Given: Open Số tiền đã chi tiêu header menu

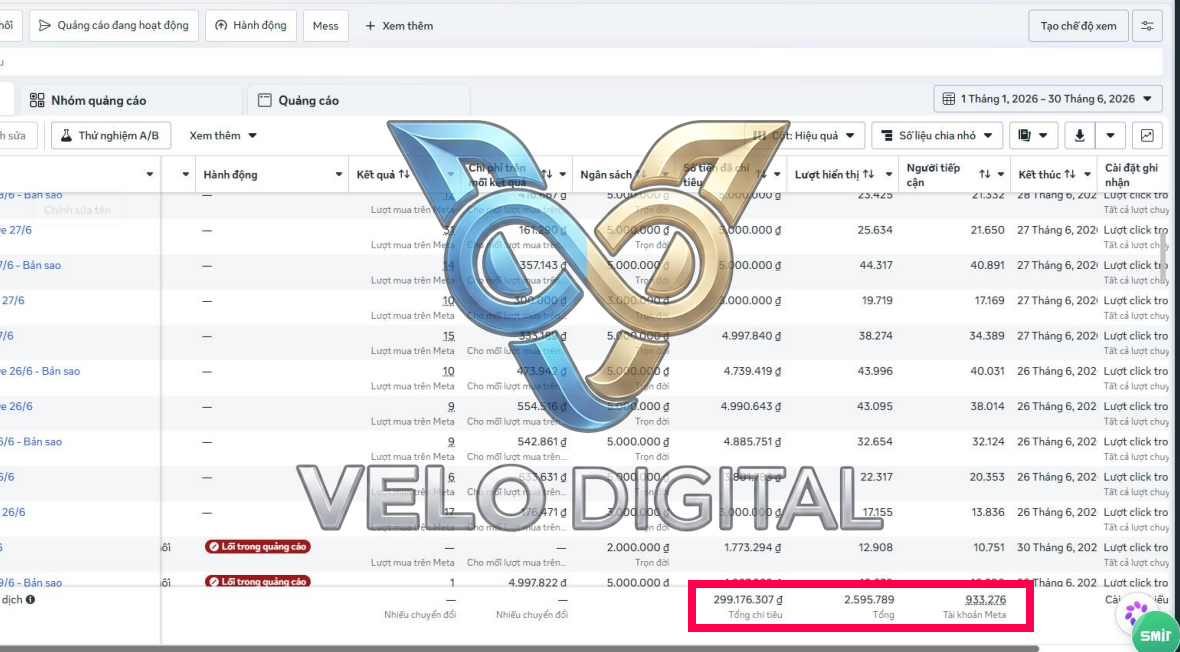Looking at the screenshot, I should pyautogui.click(x=777, y=175).
